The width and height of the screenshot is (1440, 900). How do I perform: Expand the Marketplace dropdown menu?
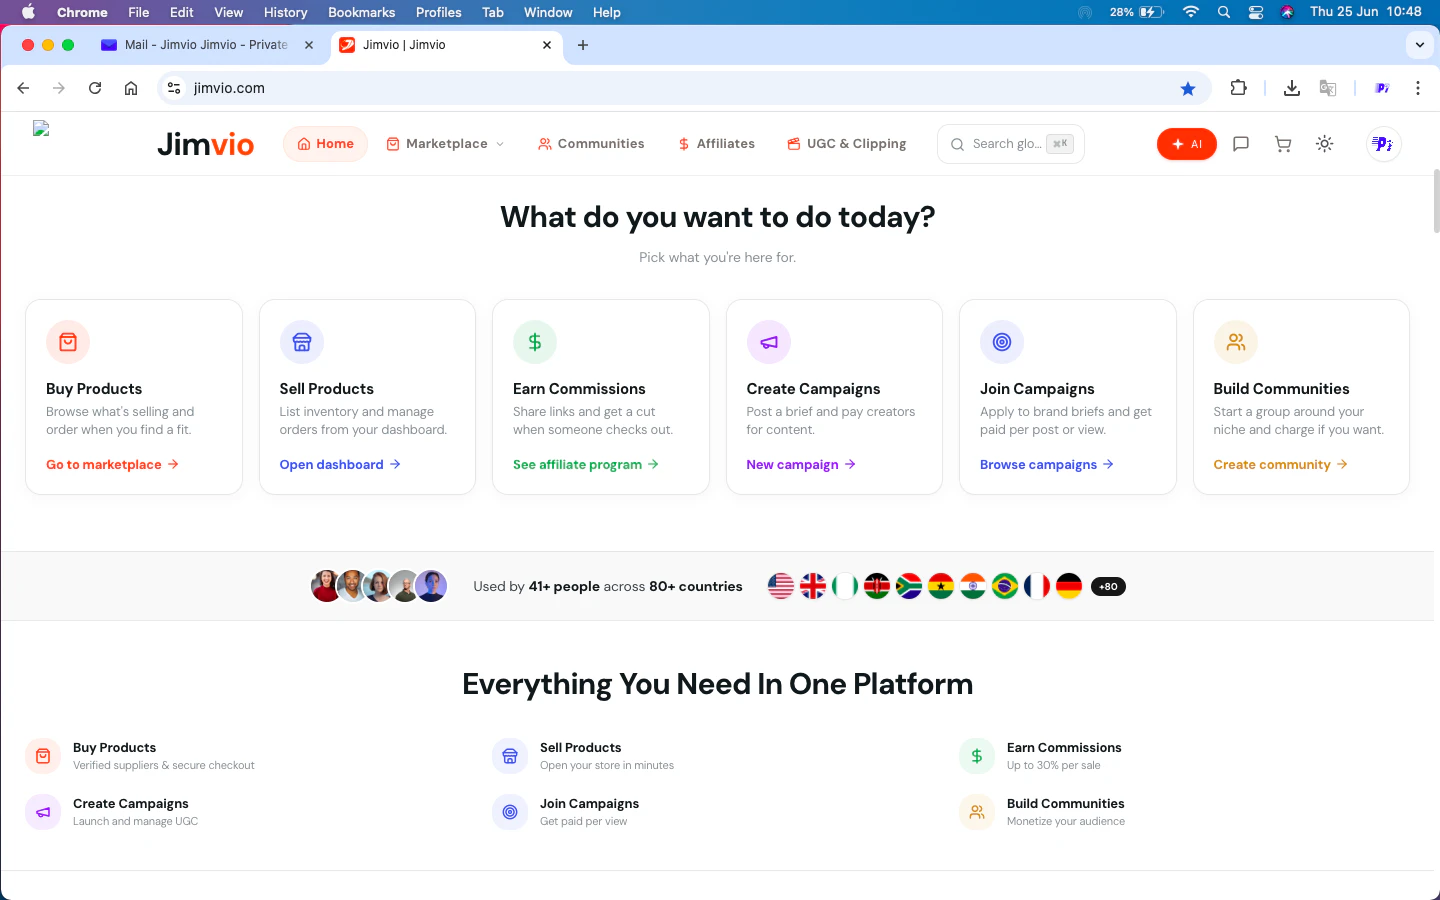point(445,144)
